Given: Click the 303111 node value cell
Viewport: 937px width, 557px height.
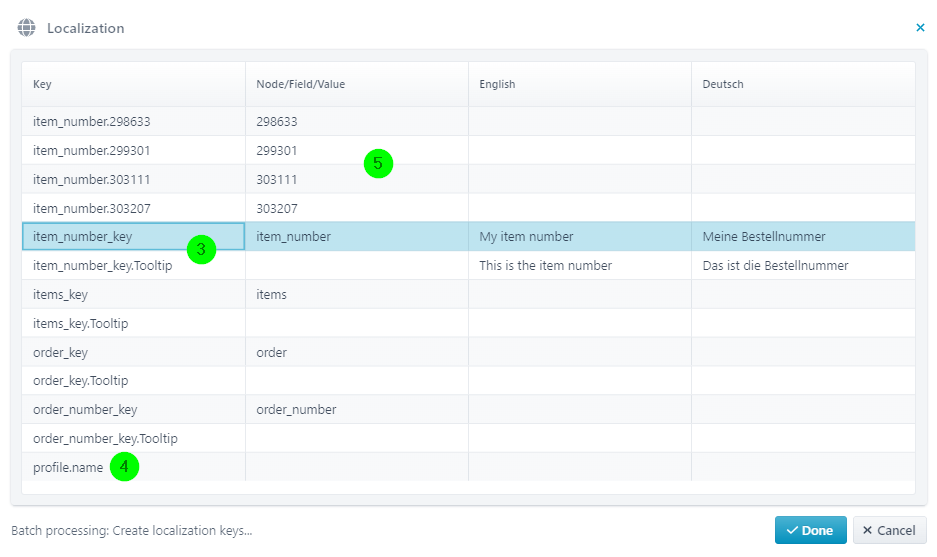Looking at the screenshot, I should click(x=277, y=179).
